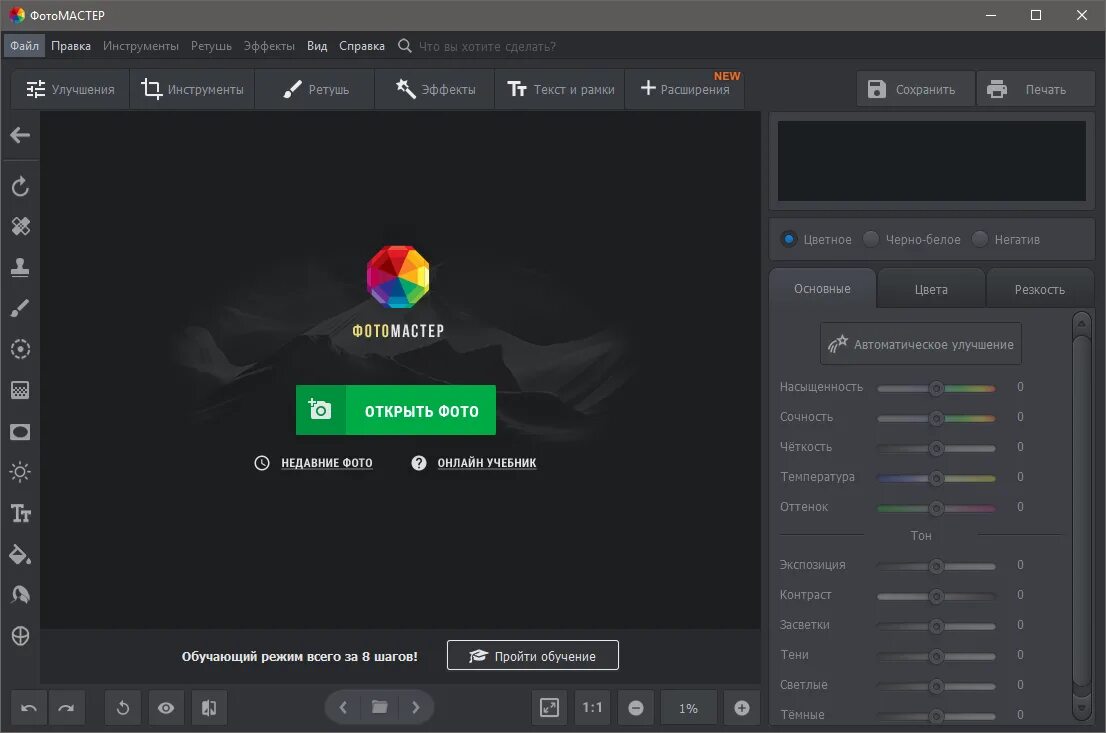This screenshot has width=1106, height=733.
Task: Open the Недавние фото link
Action: [x=327, y=463]
